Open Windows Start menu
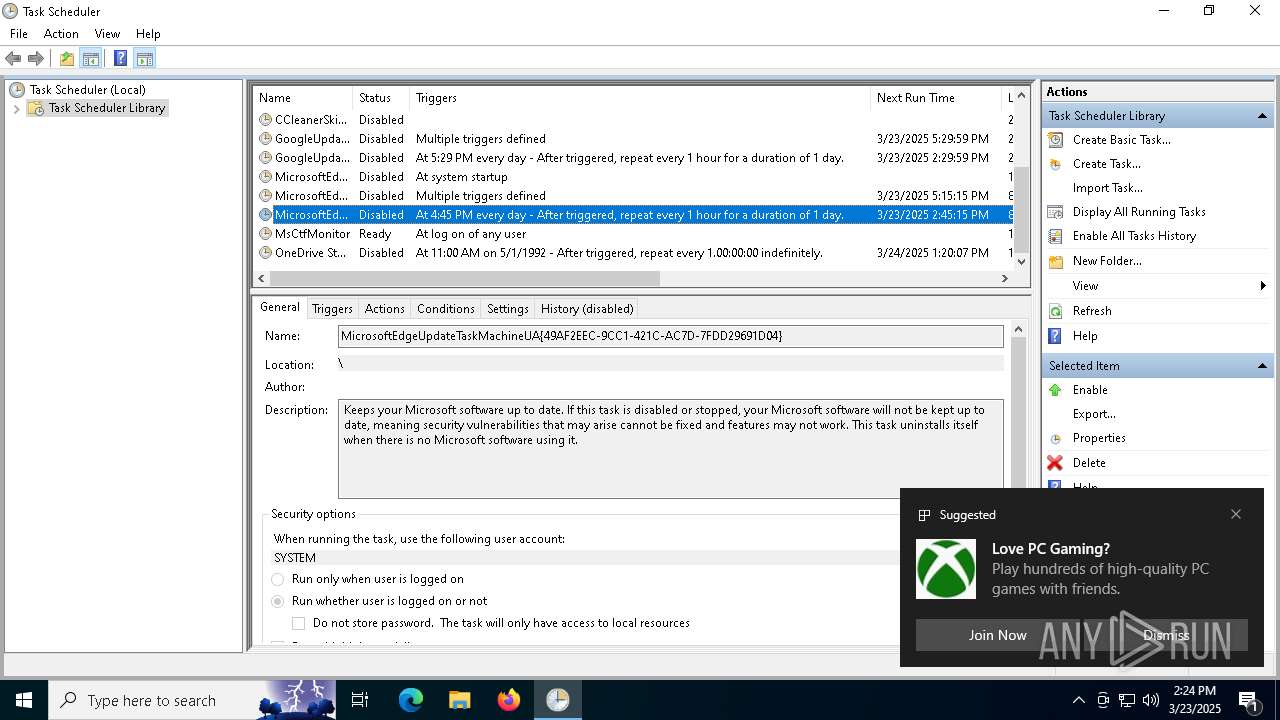 click(x=24, y=700)
